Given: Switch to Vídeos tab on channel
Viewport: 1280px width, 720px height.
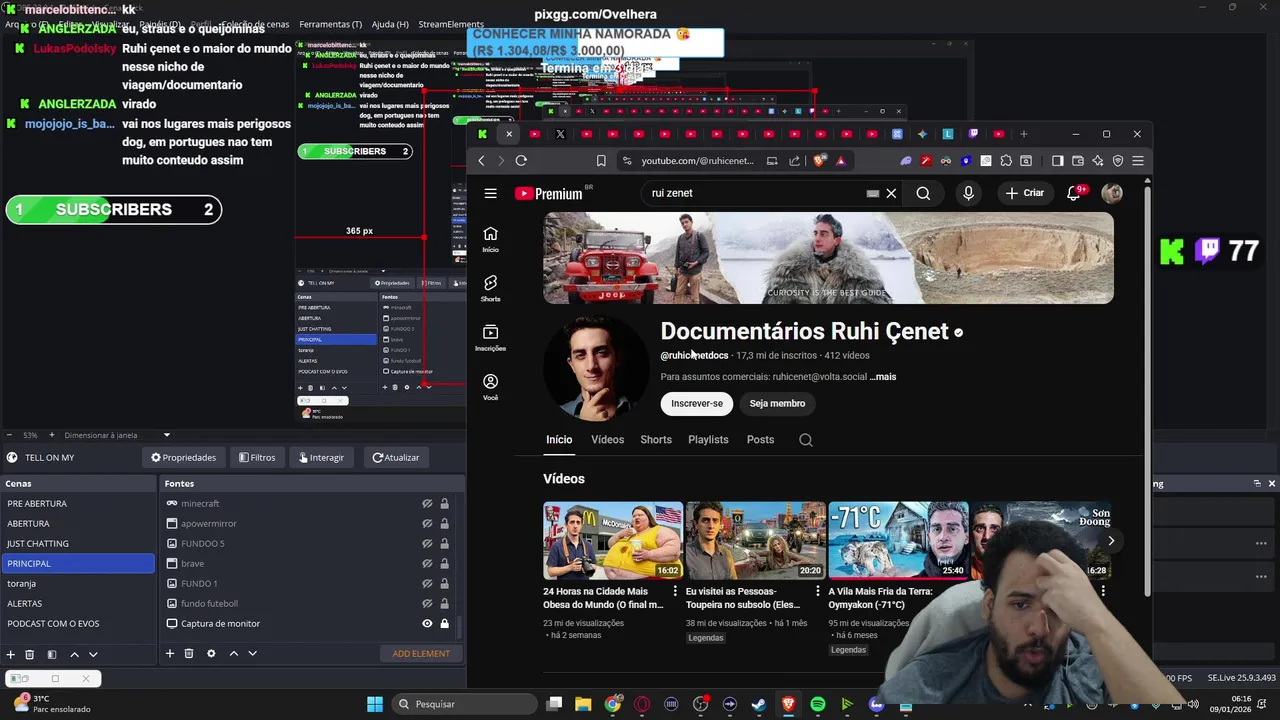Looking at the screenshot, I should (607, 440).
